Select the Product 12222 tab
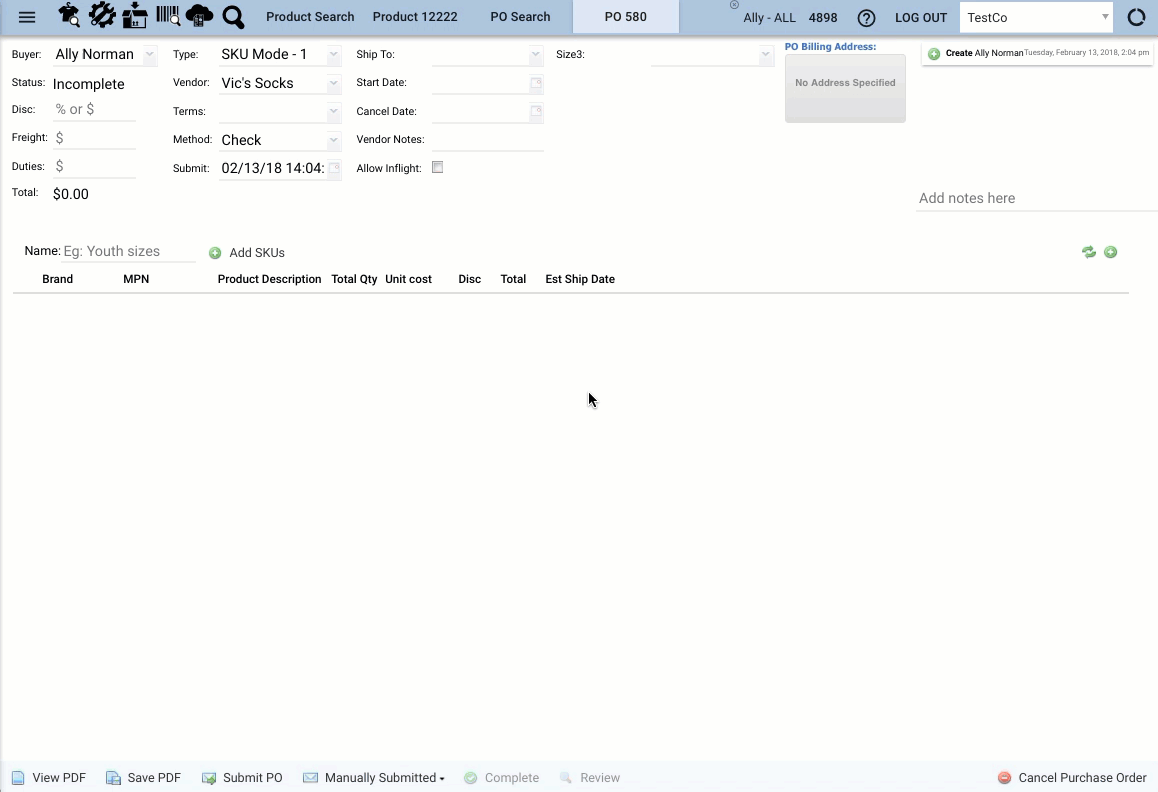Viewport: 1158px width, 792px height. pos(414,16)
